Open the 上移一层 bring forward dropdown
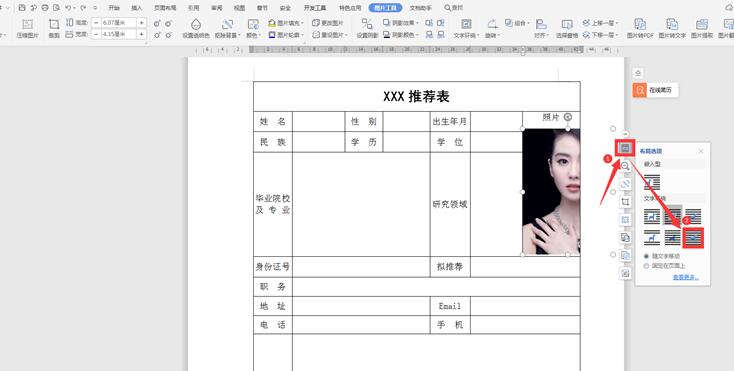 601,23
